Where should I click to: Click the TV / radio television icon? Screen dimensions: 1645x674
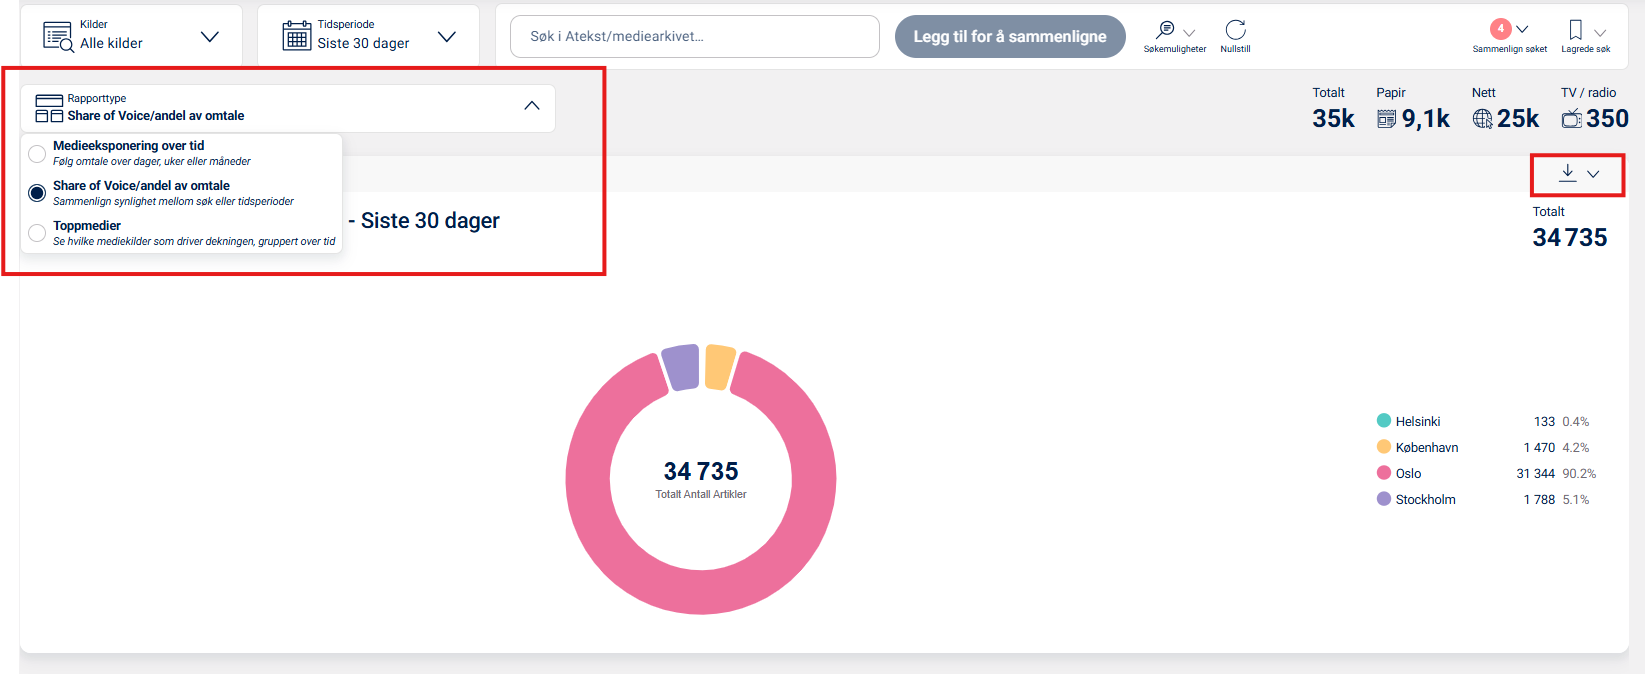(x=1572, y=118)
